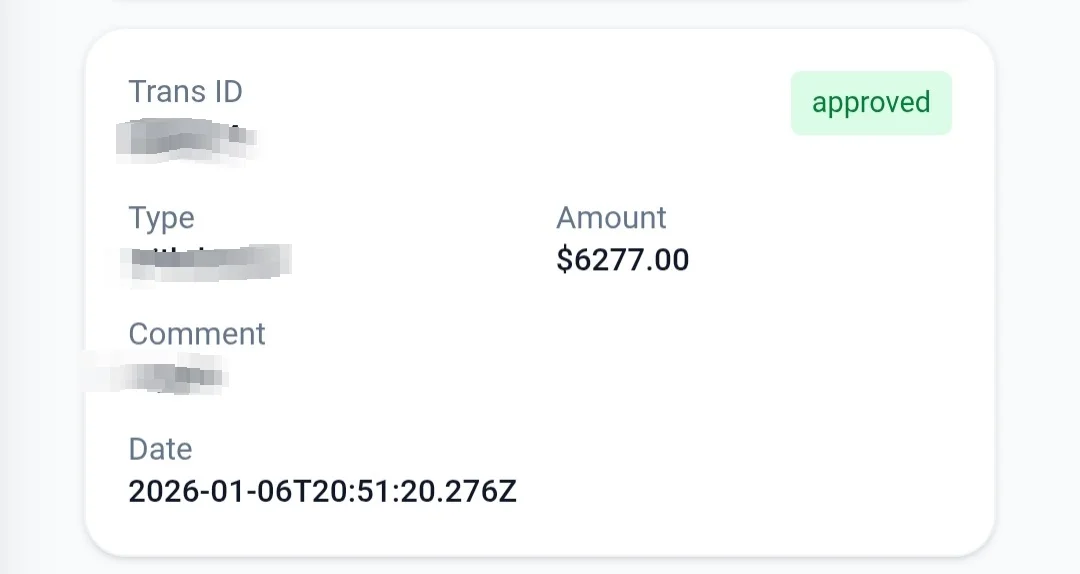Image resolution: width=1080 pixels, height=574 pixels.
Task: Click the gray strip beneath the transaction card
Action: (540, 566)
